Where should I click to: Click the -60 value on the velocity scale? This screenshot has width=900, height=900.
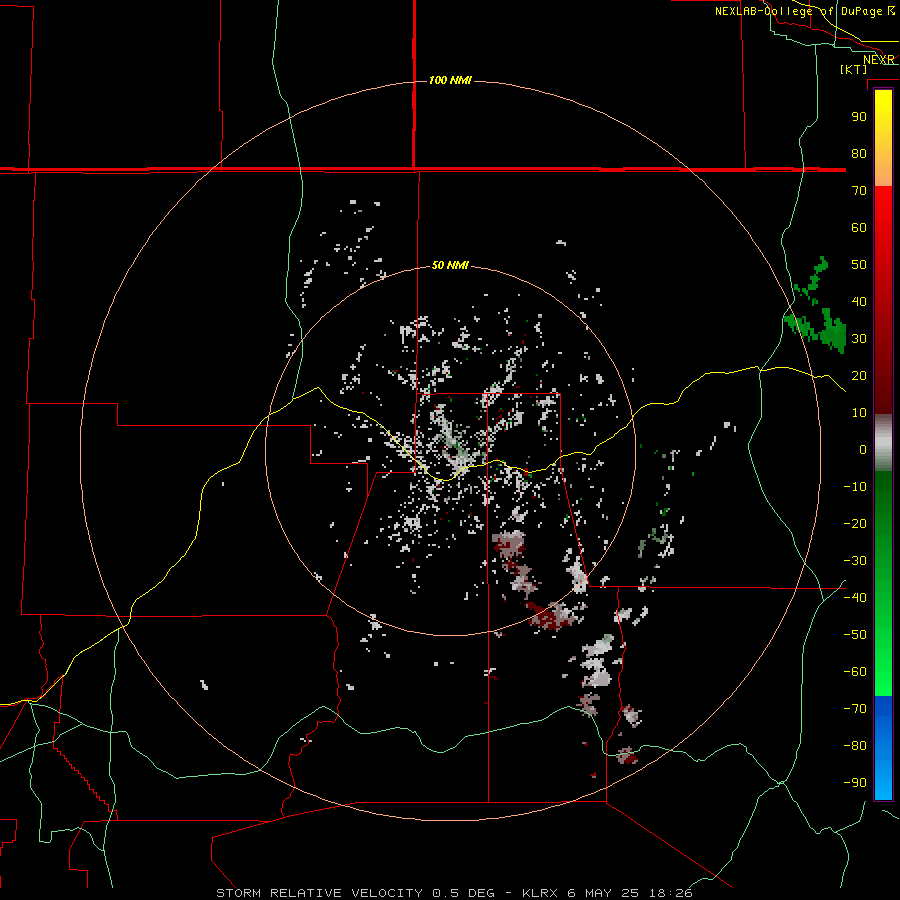click(855, 672)
